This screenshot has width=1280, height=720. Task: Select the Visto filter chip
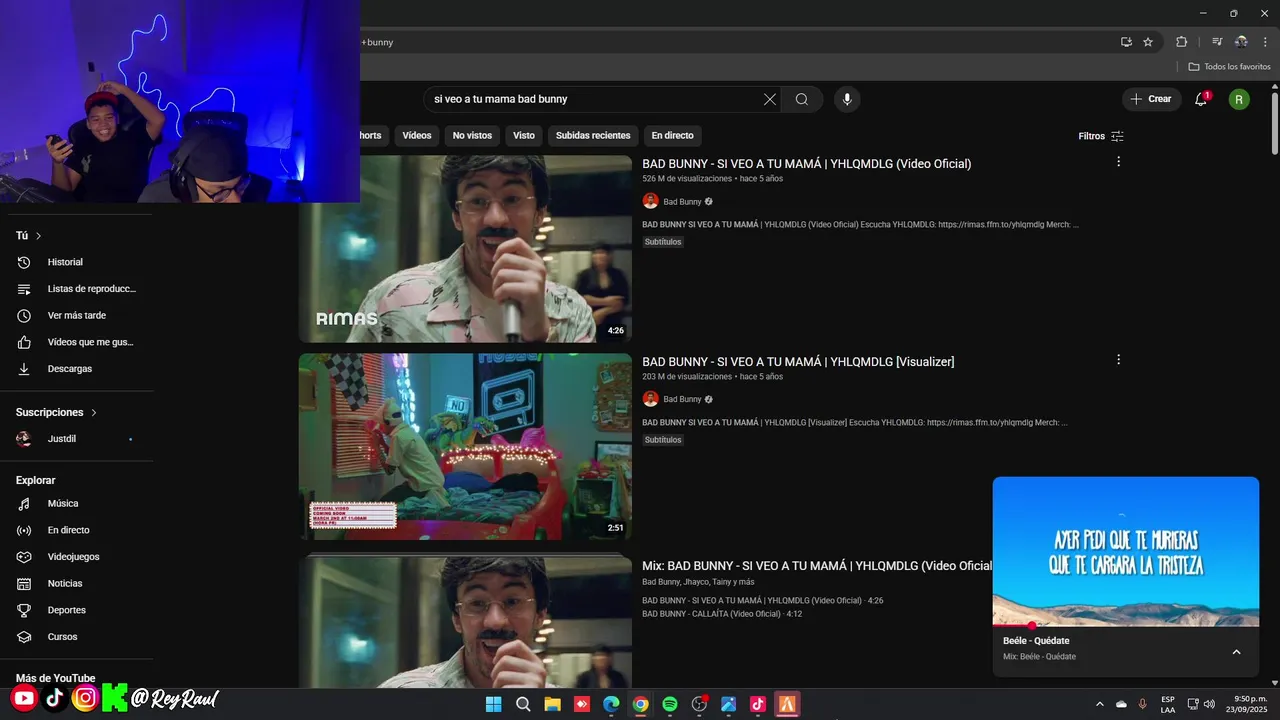524,136
